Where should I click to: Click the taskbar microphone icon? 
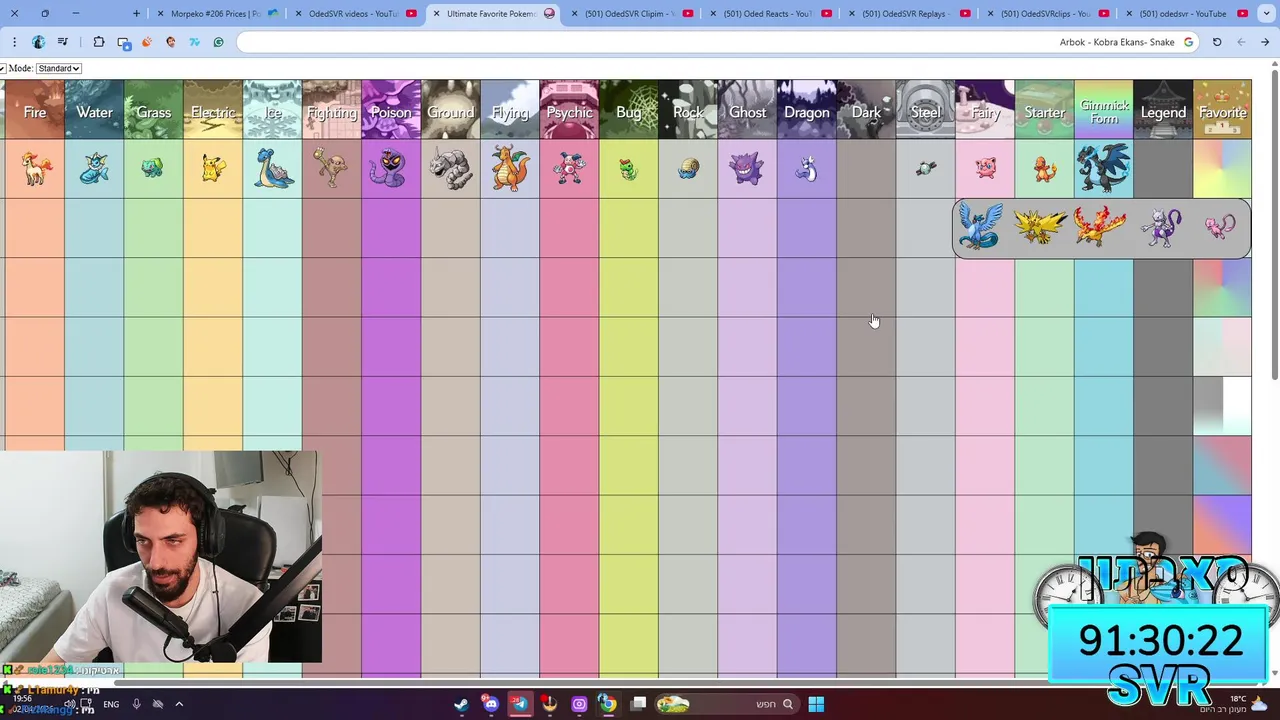click(x=137, y=704)
